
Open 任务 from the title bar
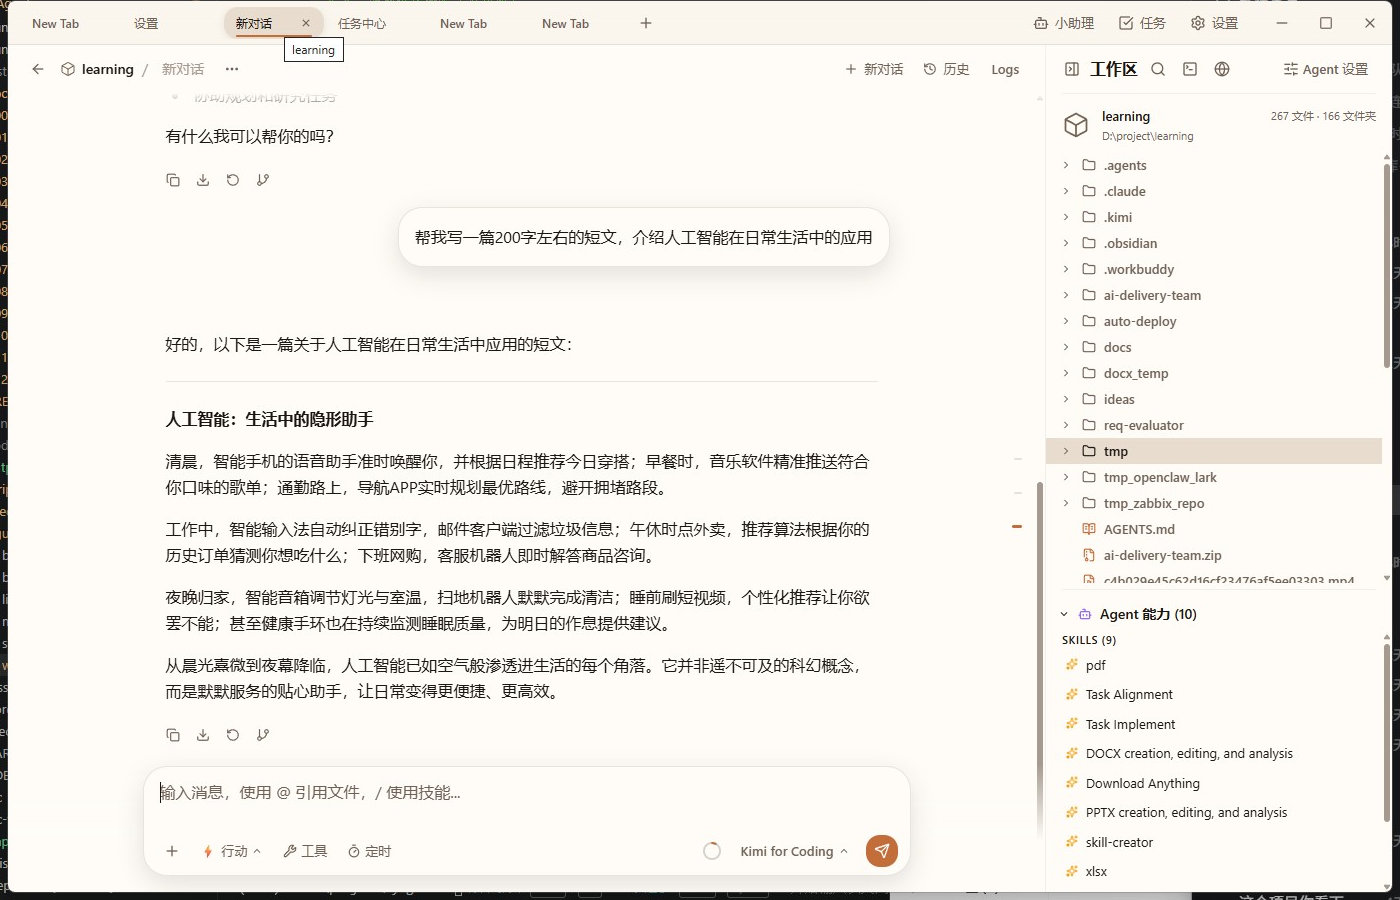point(1142,23)
